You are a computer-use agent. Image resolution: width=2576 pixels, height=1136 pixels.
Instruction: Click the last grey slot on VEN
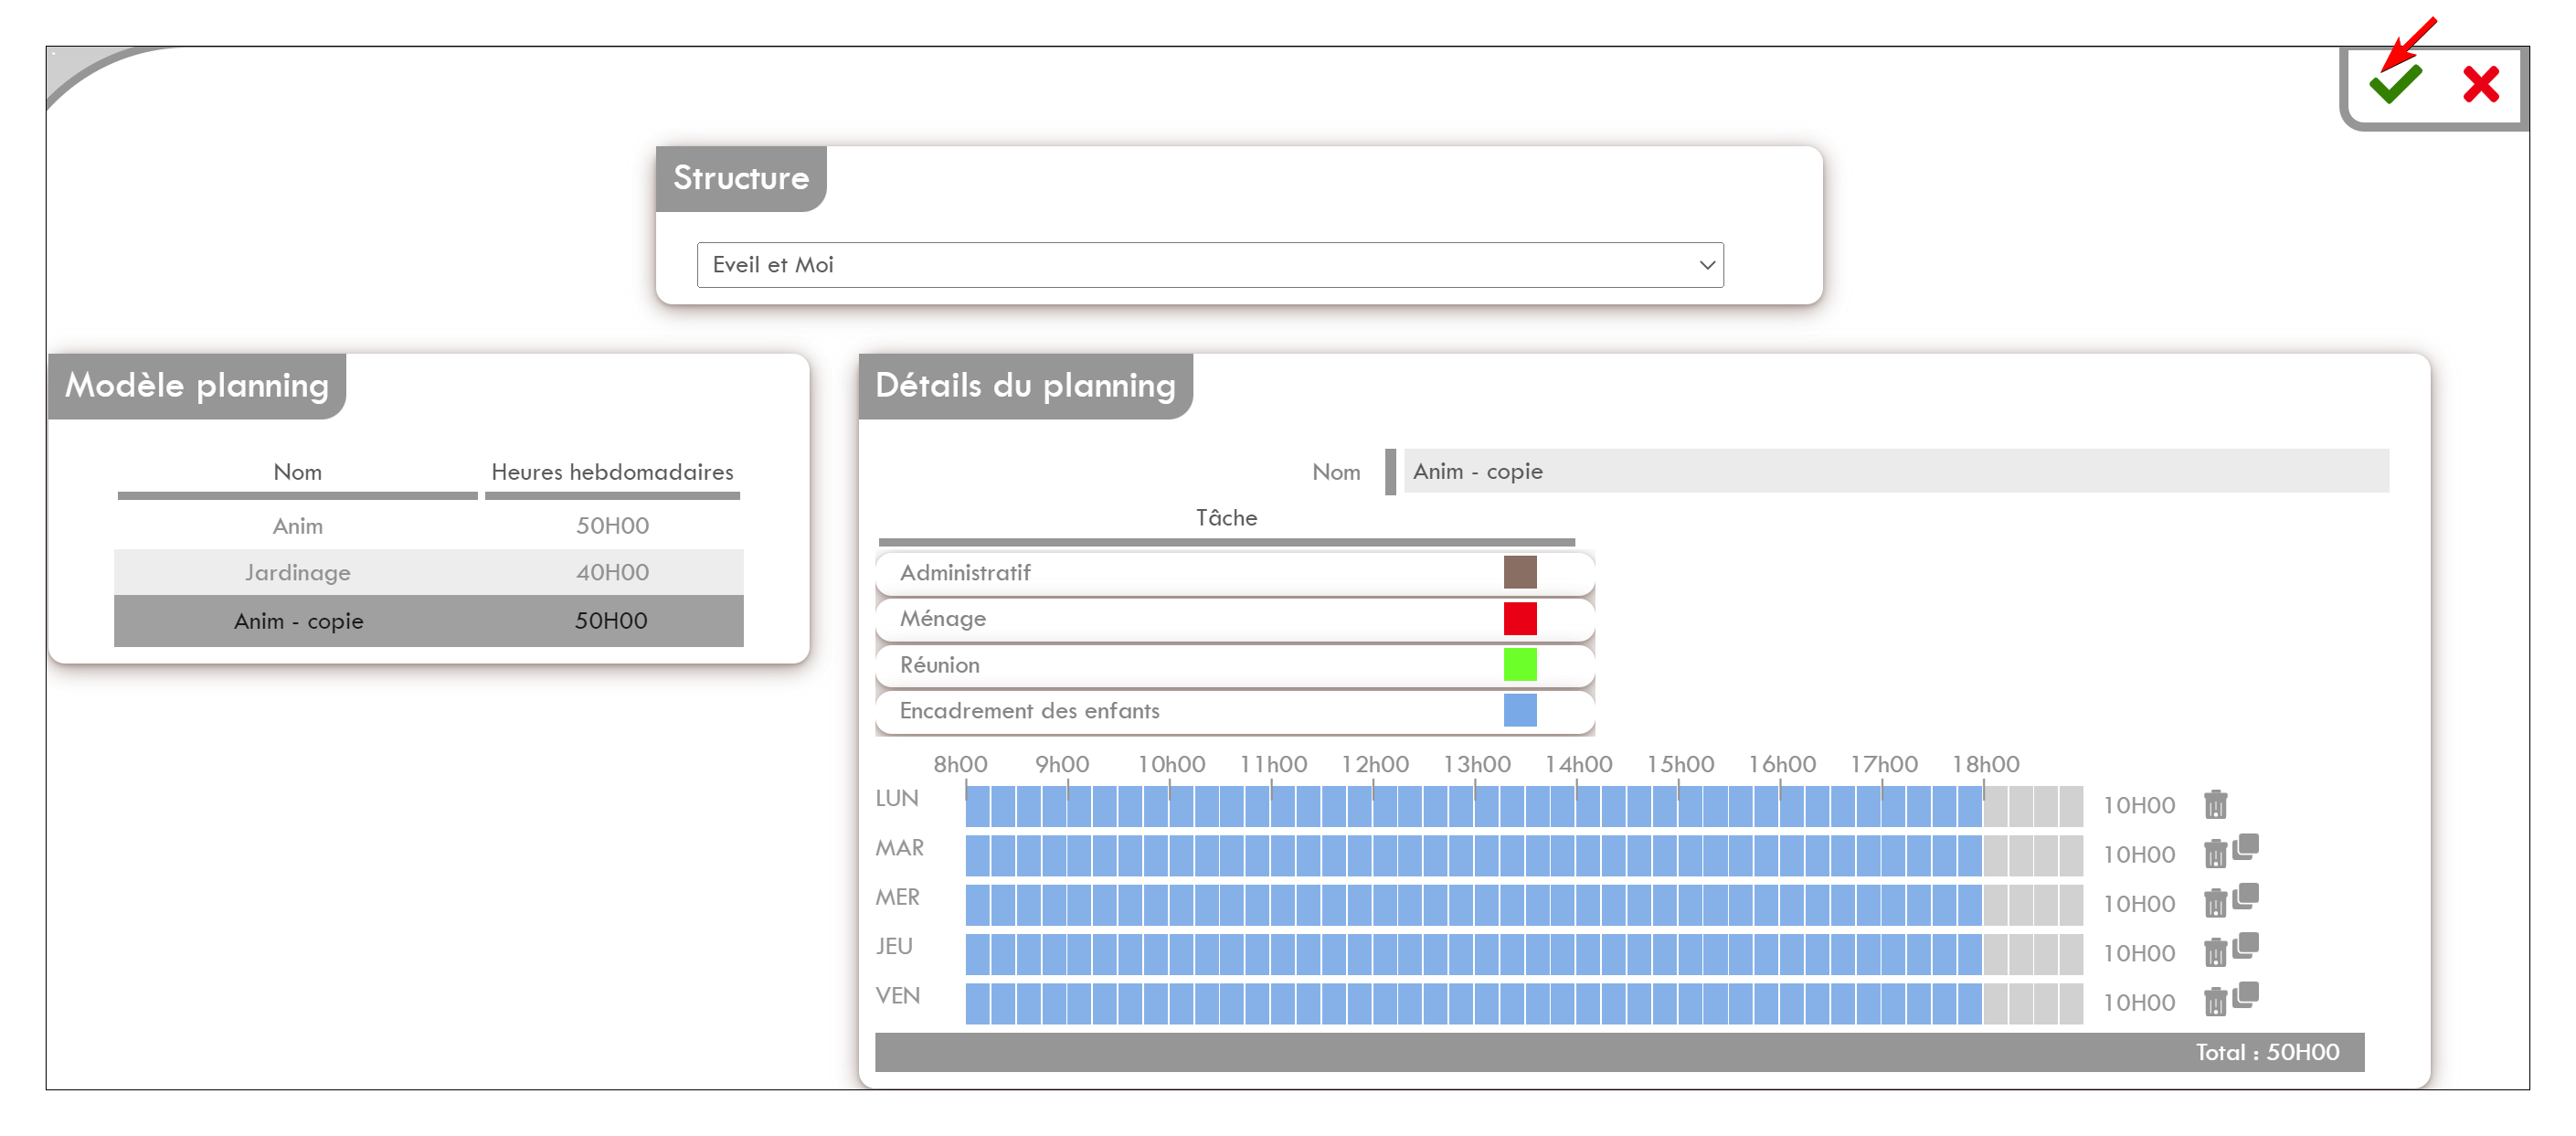click(2071, 1003)
